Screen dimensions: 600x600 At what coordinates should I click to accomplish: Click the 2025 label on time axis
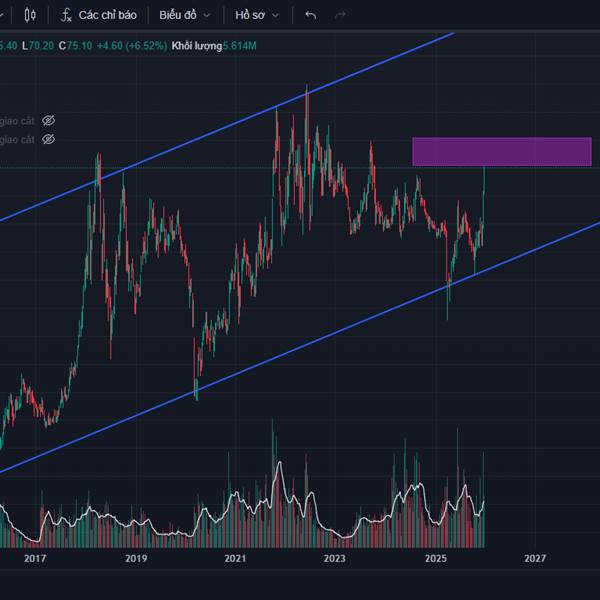(435, 558)
